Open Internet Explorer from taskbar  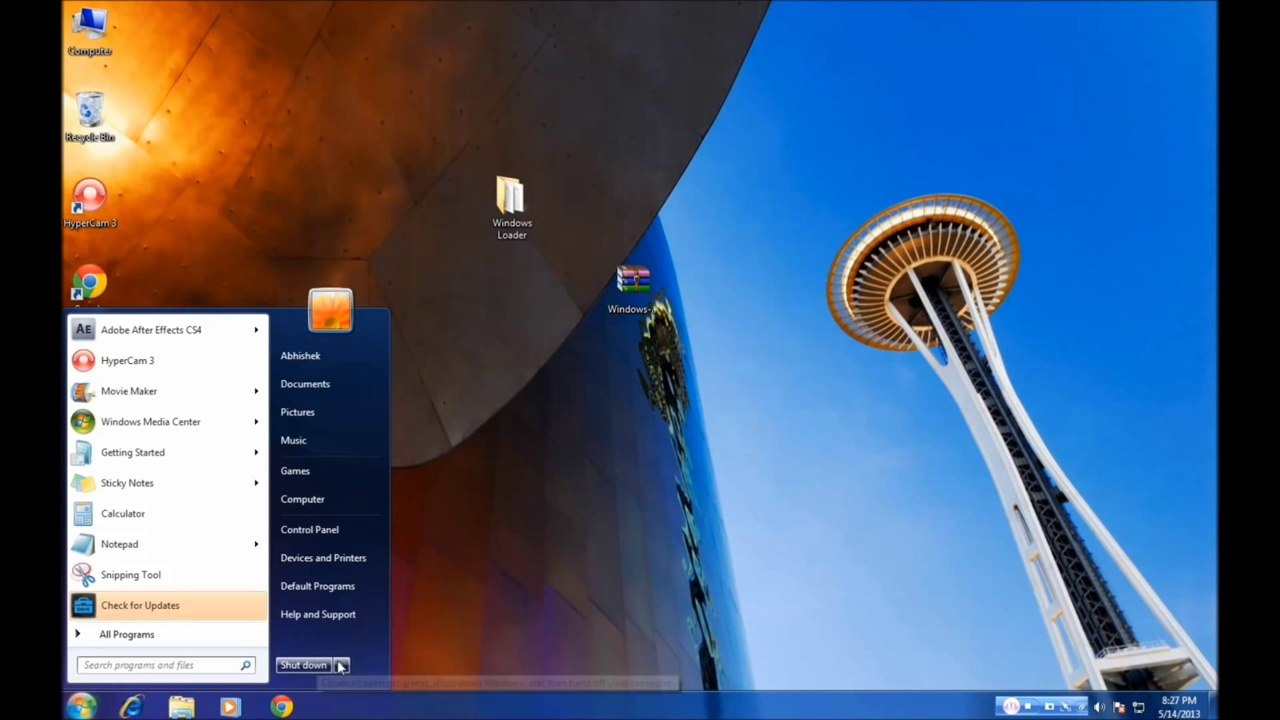click(x=132, y=707)
